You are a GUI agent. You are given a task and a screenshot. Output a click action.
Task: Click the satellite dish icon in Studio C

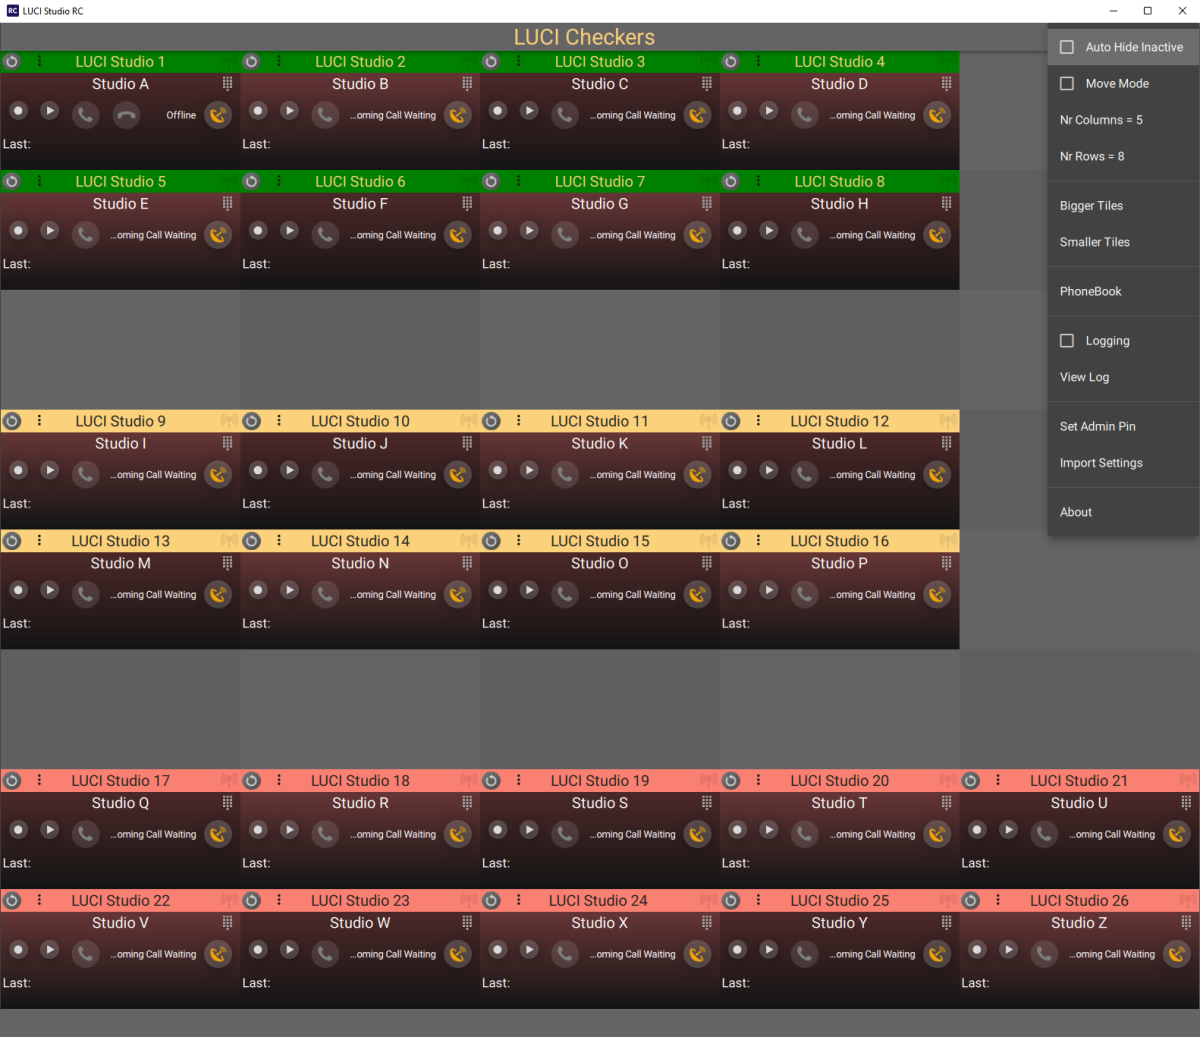pyautogui.click(x=697, y=115)
